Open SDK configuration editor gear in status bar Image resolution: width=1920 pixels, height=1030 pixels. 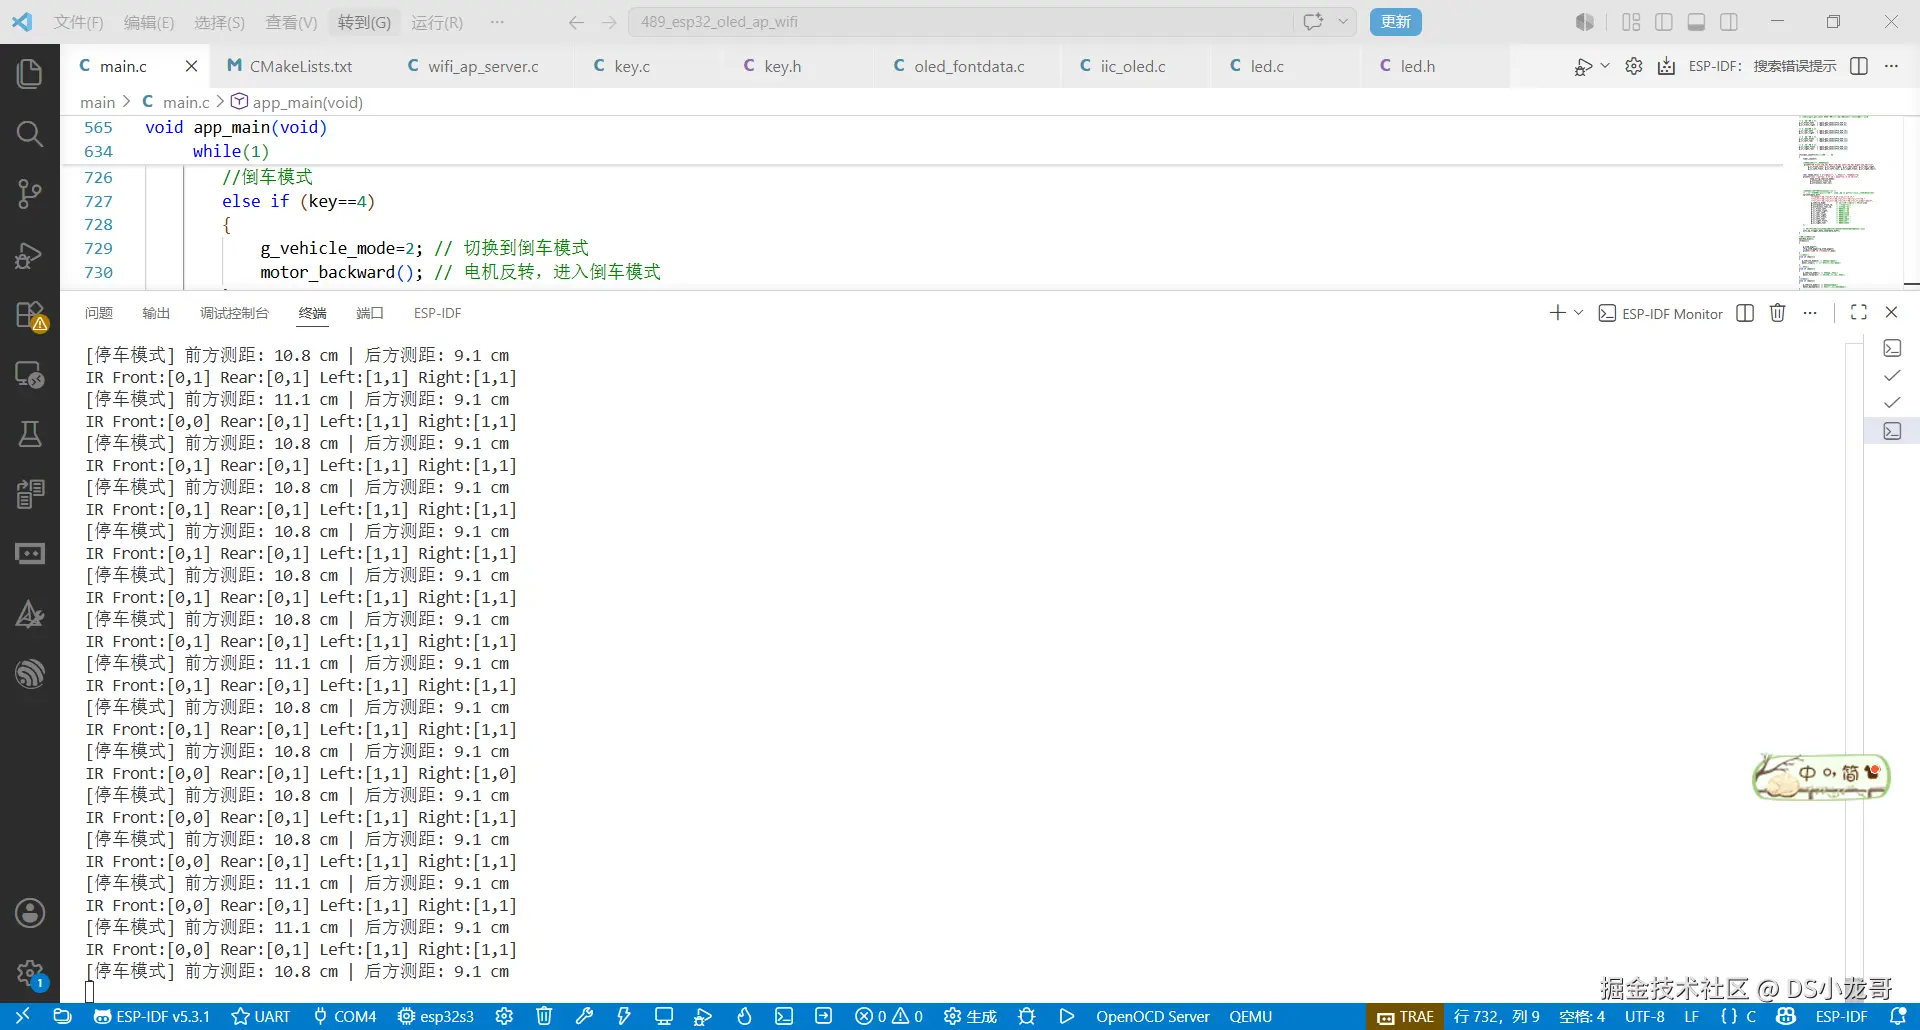(504, 1016)
